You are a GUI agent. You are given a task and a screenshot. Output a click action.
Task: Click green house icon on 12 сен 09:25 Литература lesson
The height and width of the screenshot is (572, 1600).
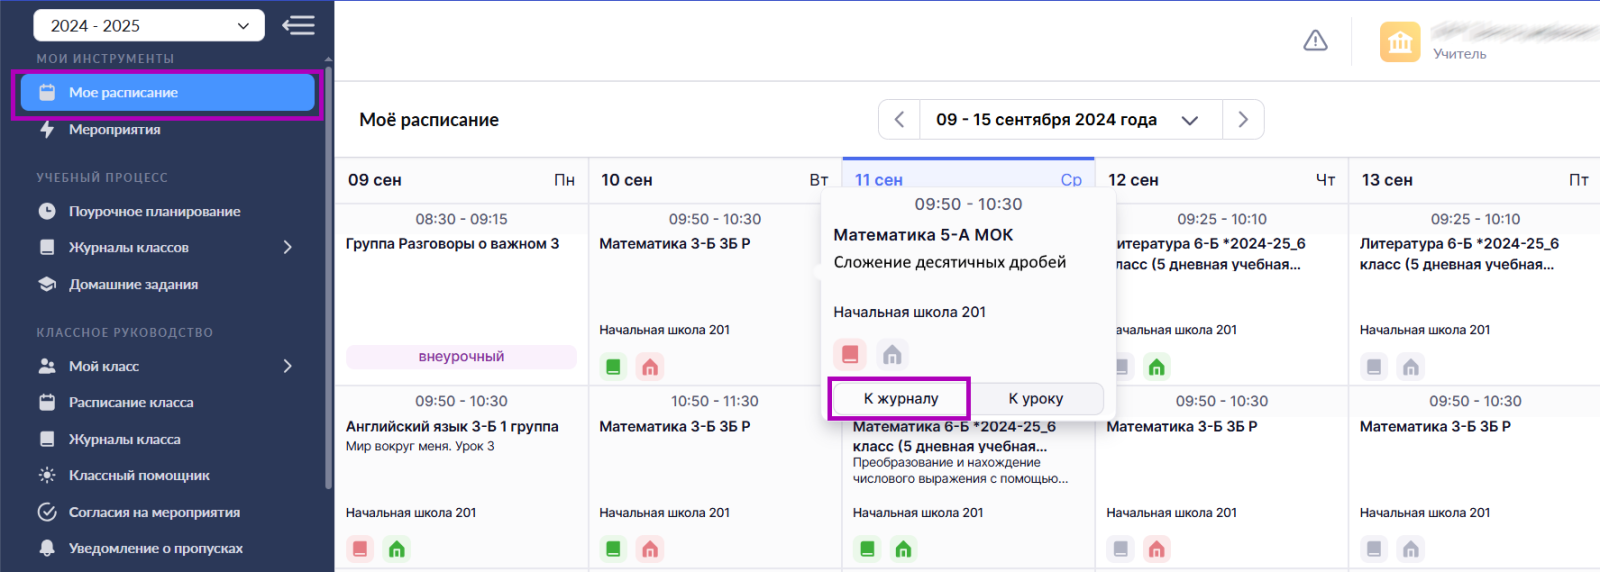coord(1157,367)
